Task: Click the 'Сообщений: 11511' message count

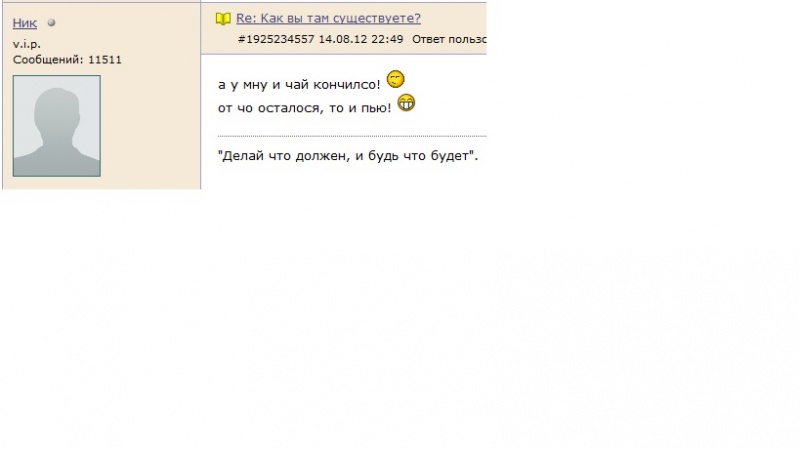Action: pyautogui.click(x=67, y=60)
